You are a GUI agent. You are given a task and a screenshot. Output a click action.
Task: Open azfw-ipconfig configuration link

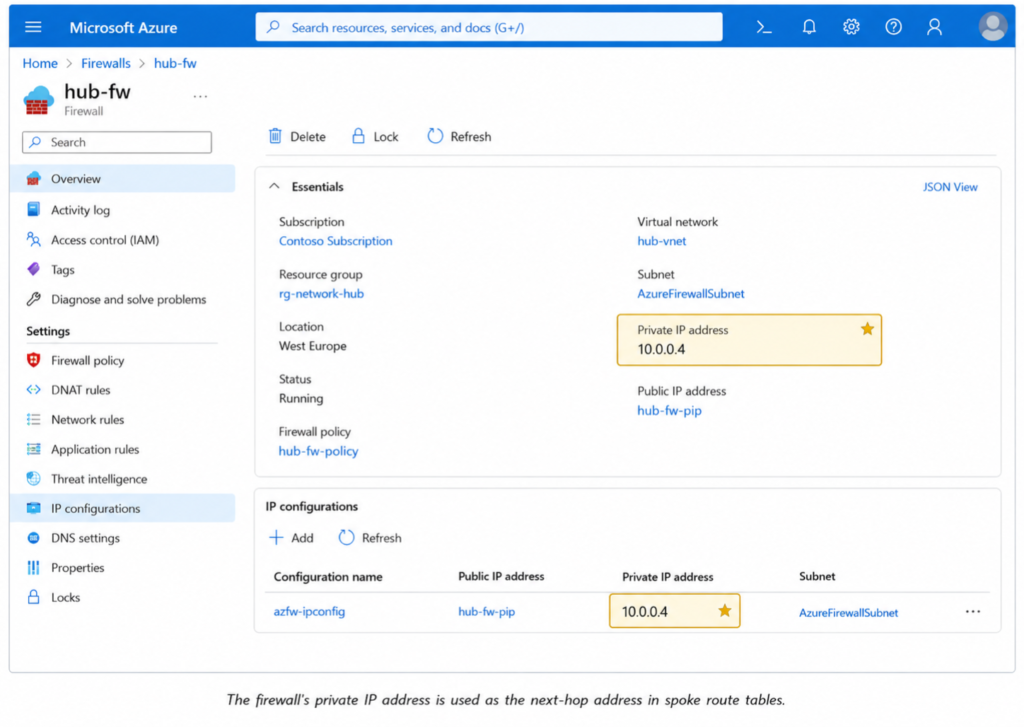coord(309,611)
